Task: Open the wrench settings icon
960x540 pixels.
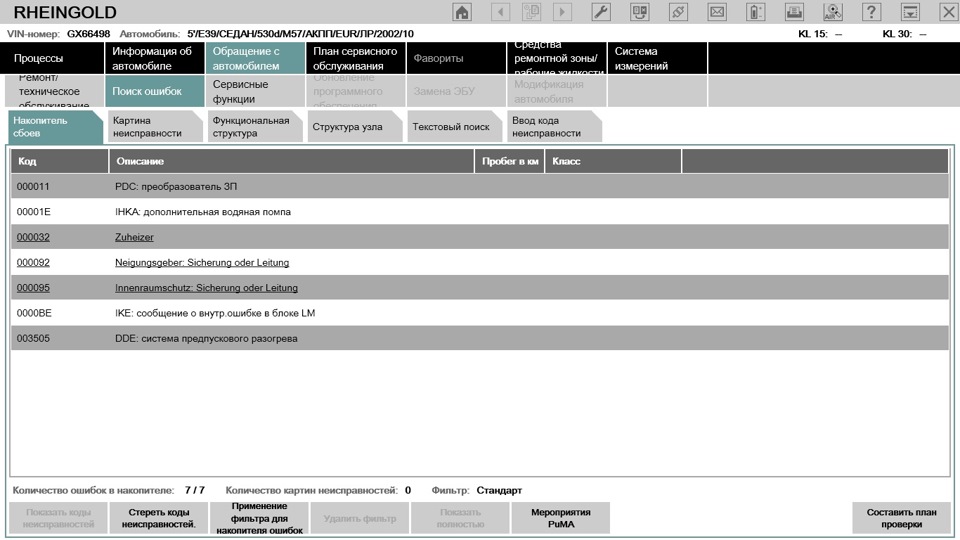Action: tap(601, 12)
